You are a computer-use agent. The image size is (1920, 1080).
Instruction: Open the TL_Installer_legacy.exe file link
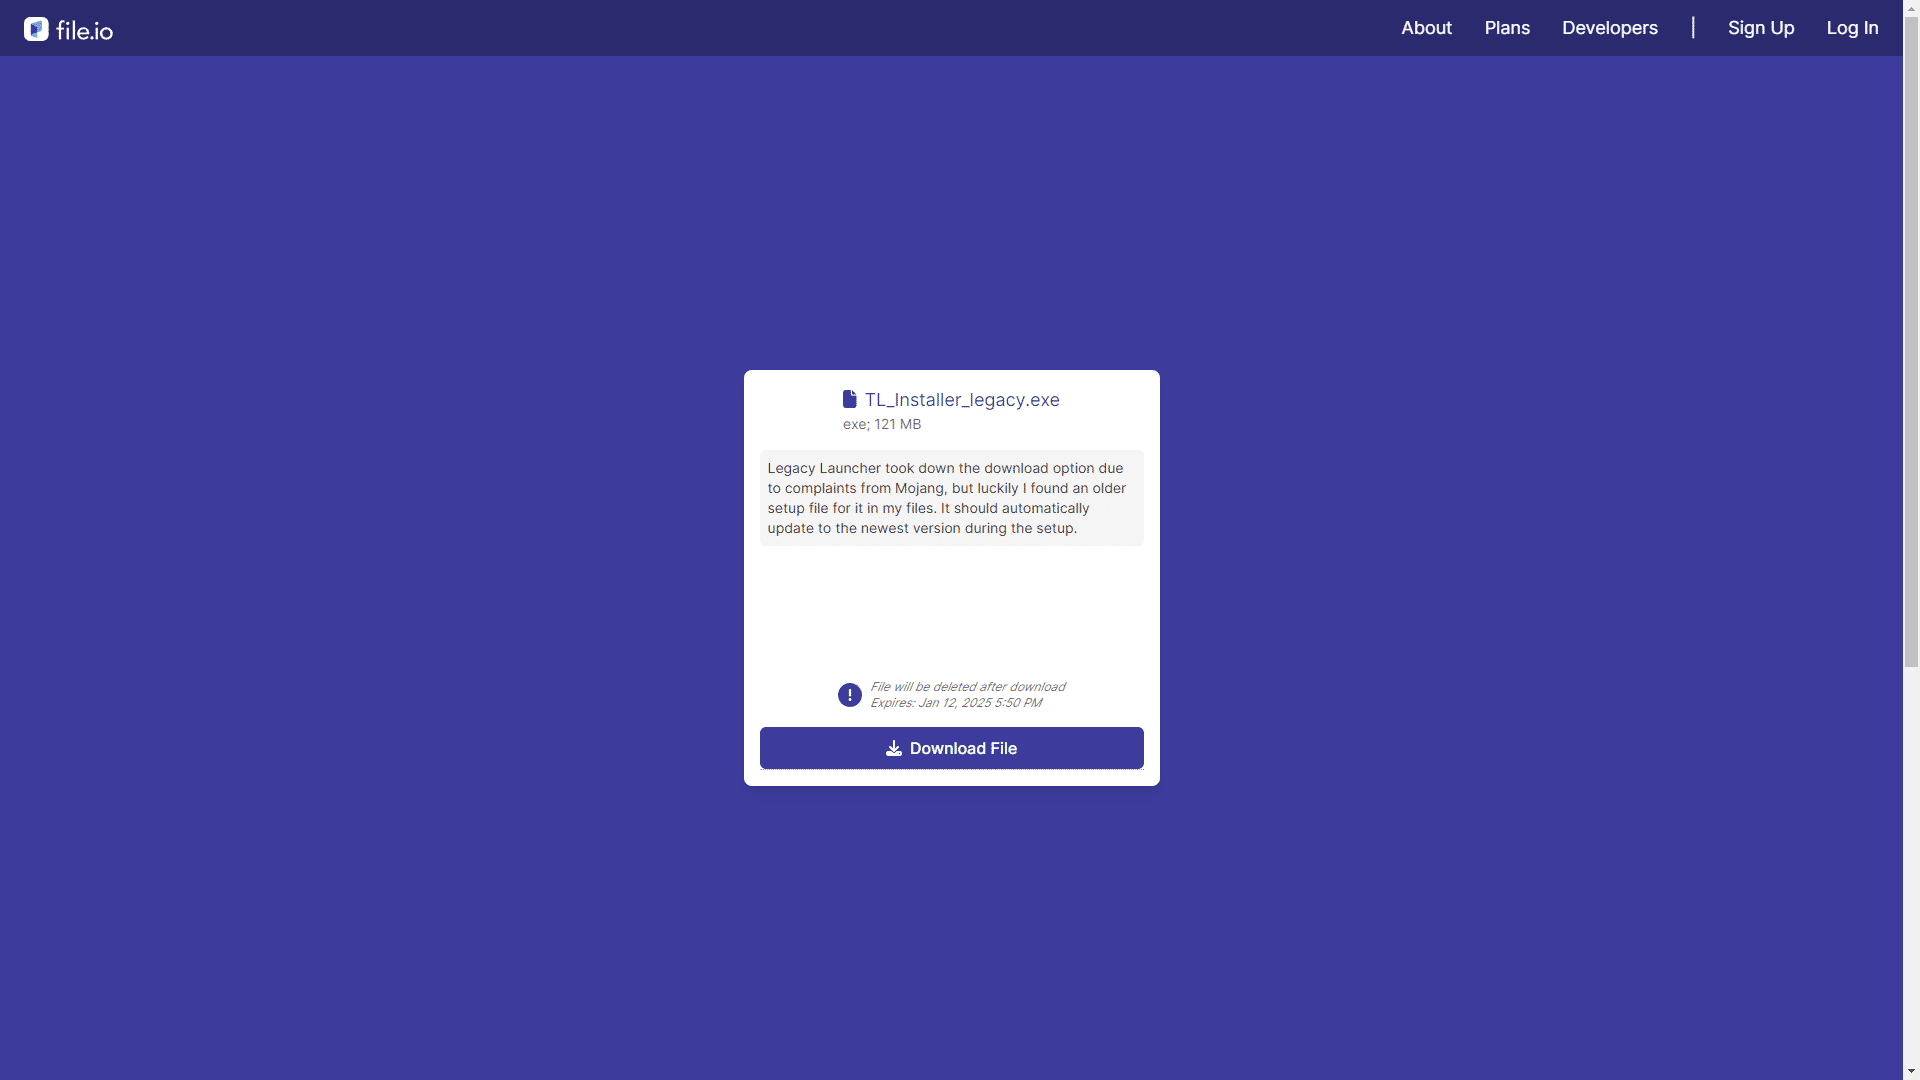[962, 399]
